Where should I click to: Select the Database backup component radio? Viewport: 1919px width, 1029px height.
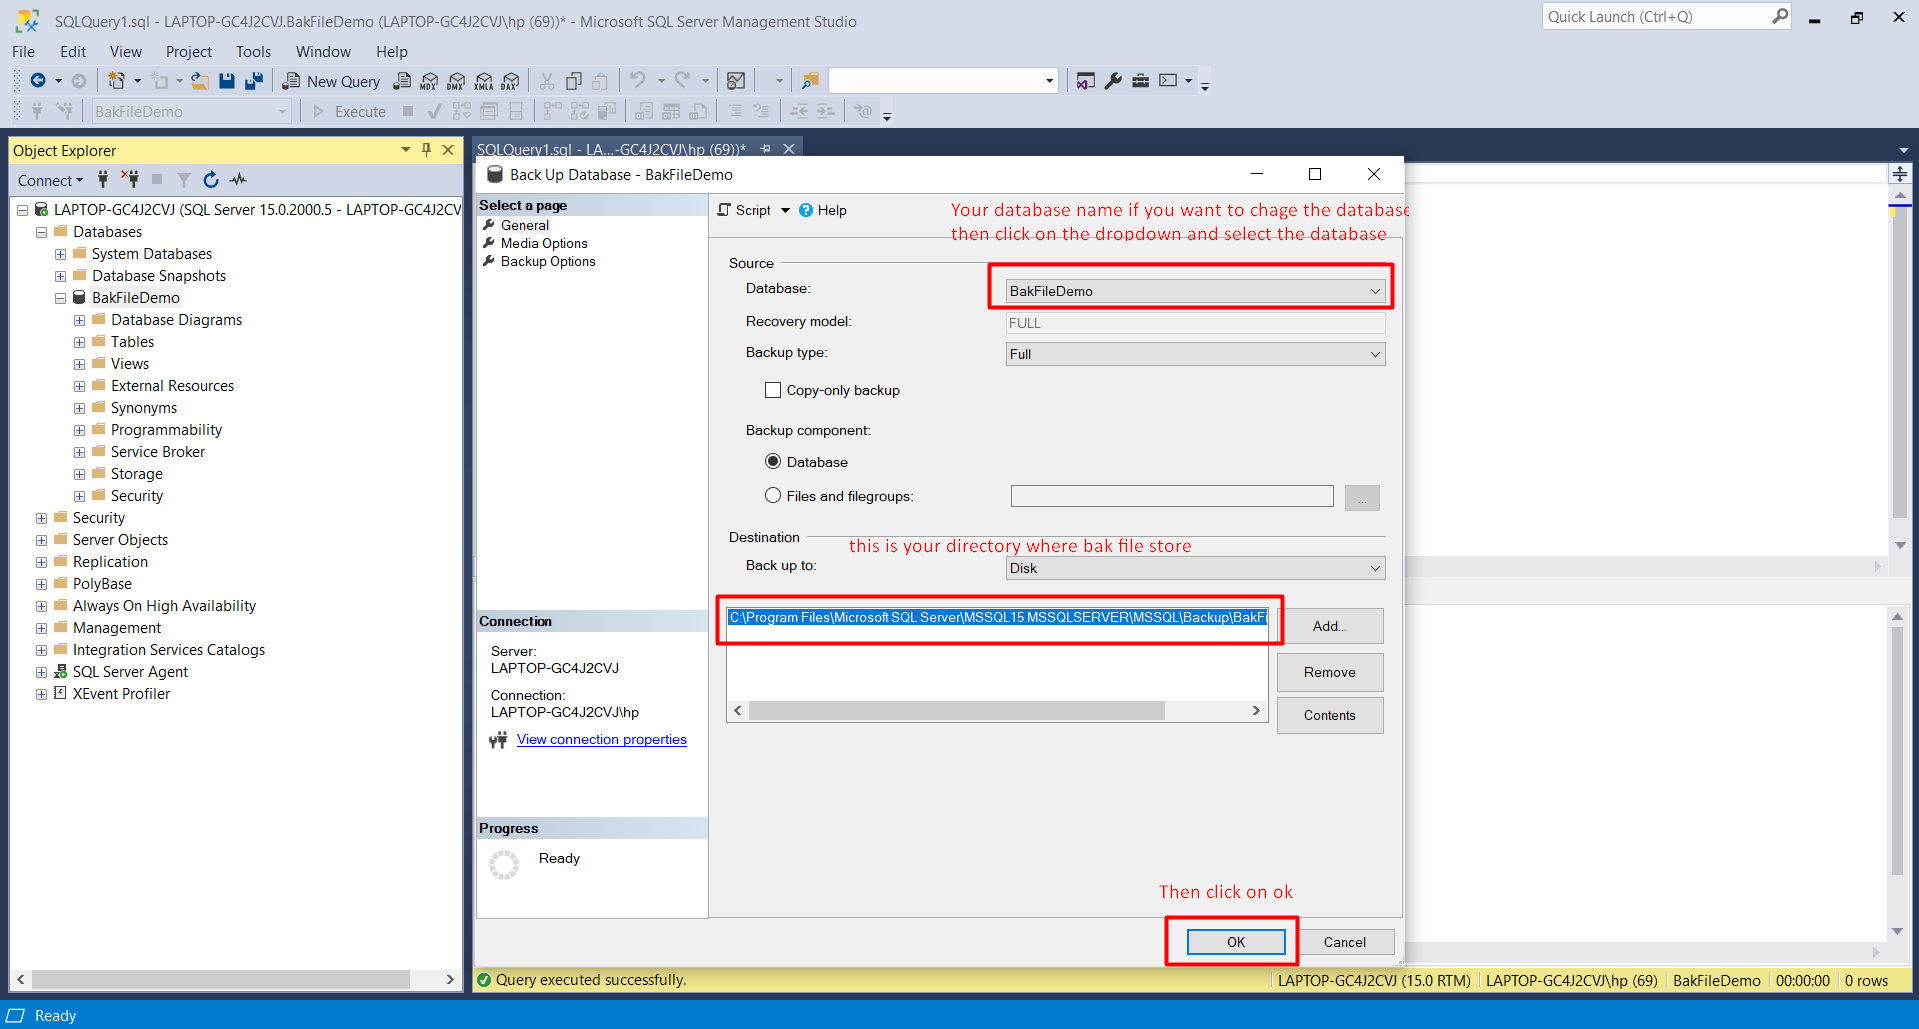[x=773, y=462]
